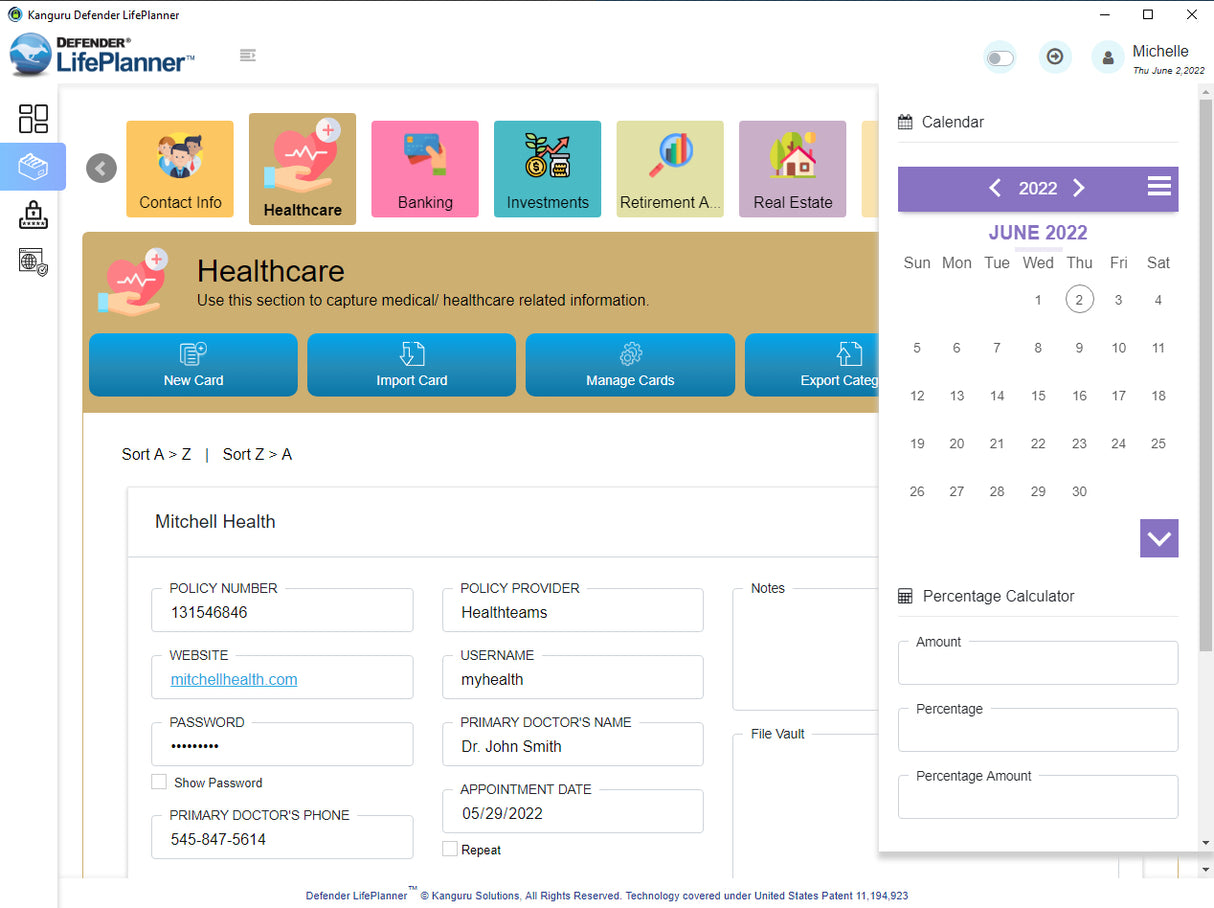The height and width of the screenshot is (908, 1214).
Task: Open the secure web browser sidebar icon
Action: [33, 262]
